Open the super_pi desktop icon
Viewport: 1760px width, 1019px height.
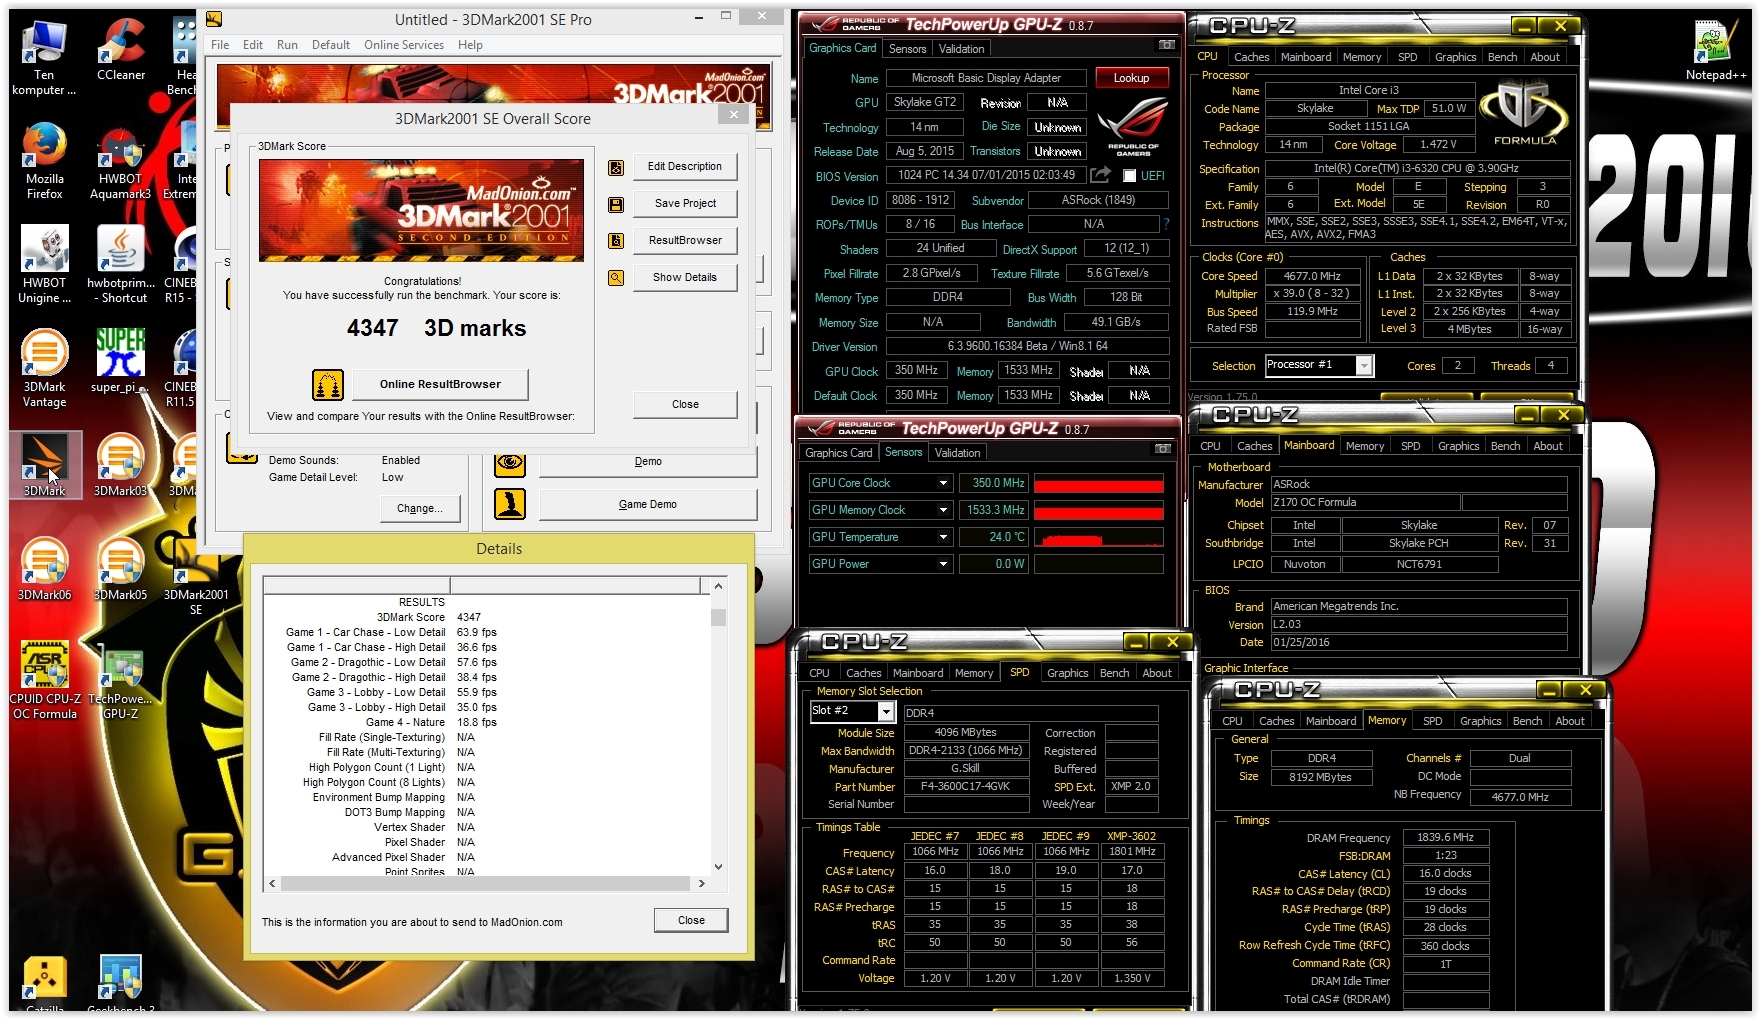120,361
